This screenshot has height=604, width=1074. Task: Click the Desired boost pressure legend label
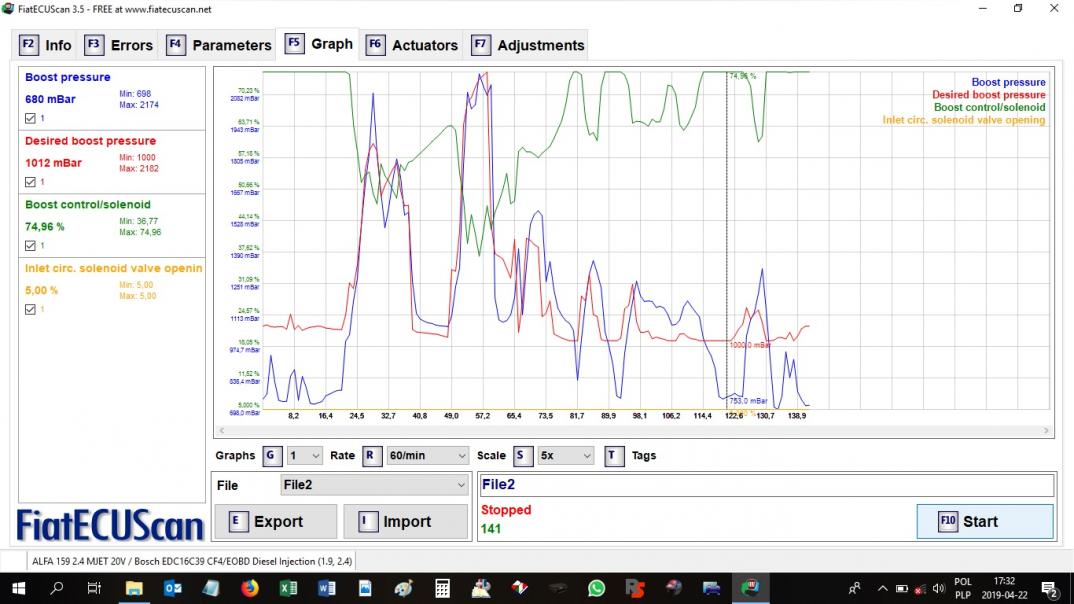pyautogui.click(x=988, y=95)
